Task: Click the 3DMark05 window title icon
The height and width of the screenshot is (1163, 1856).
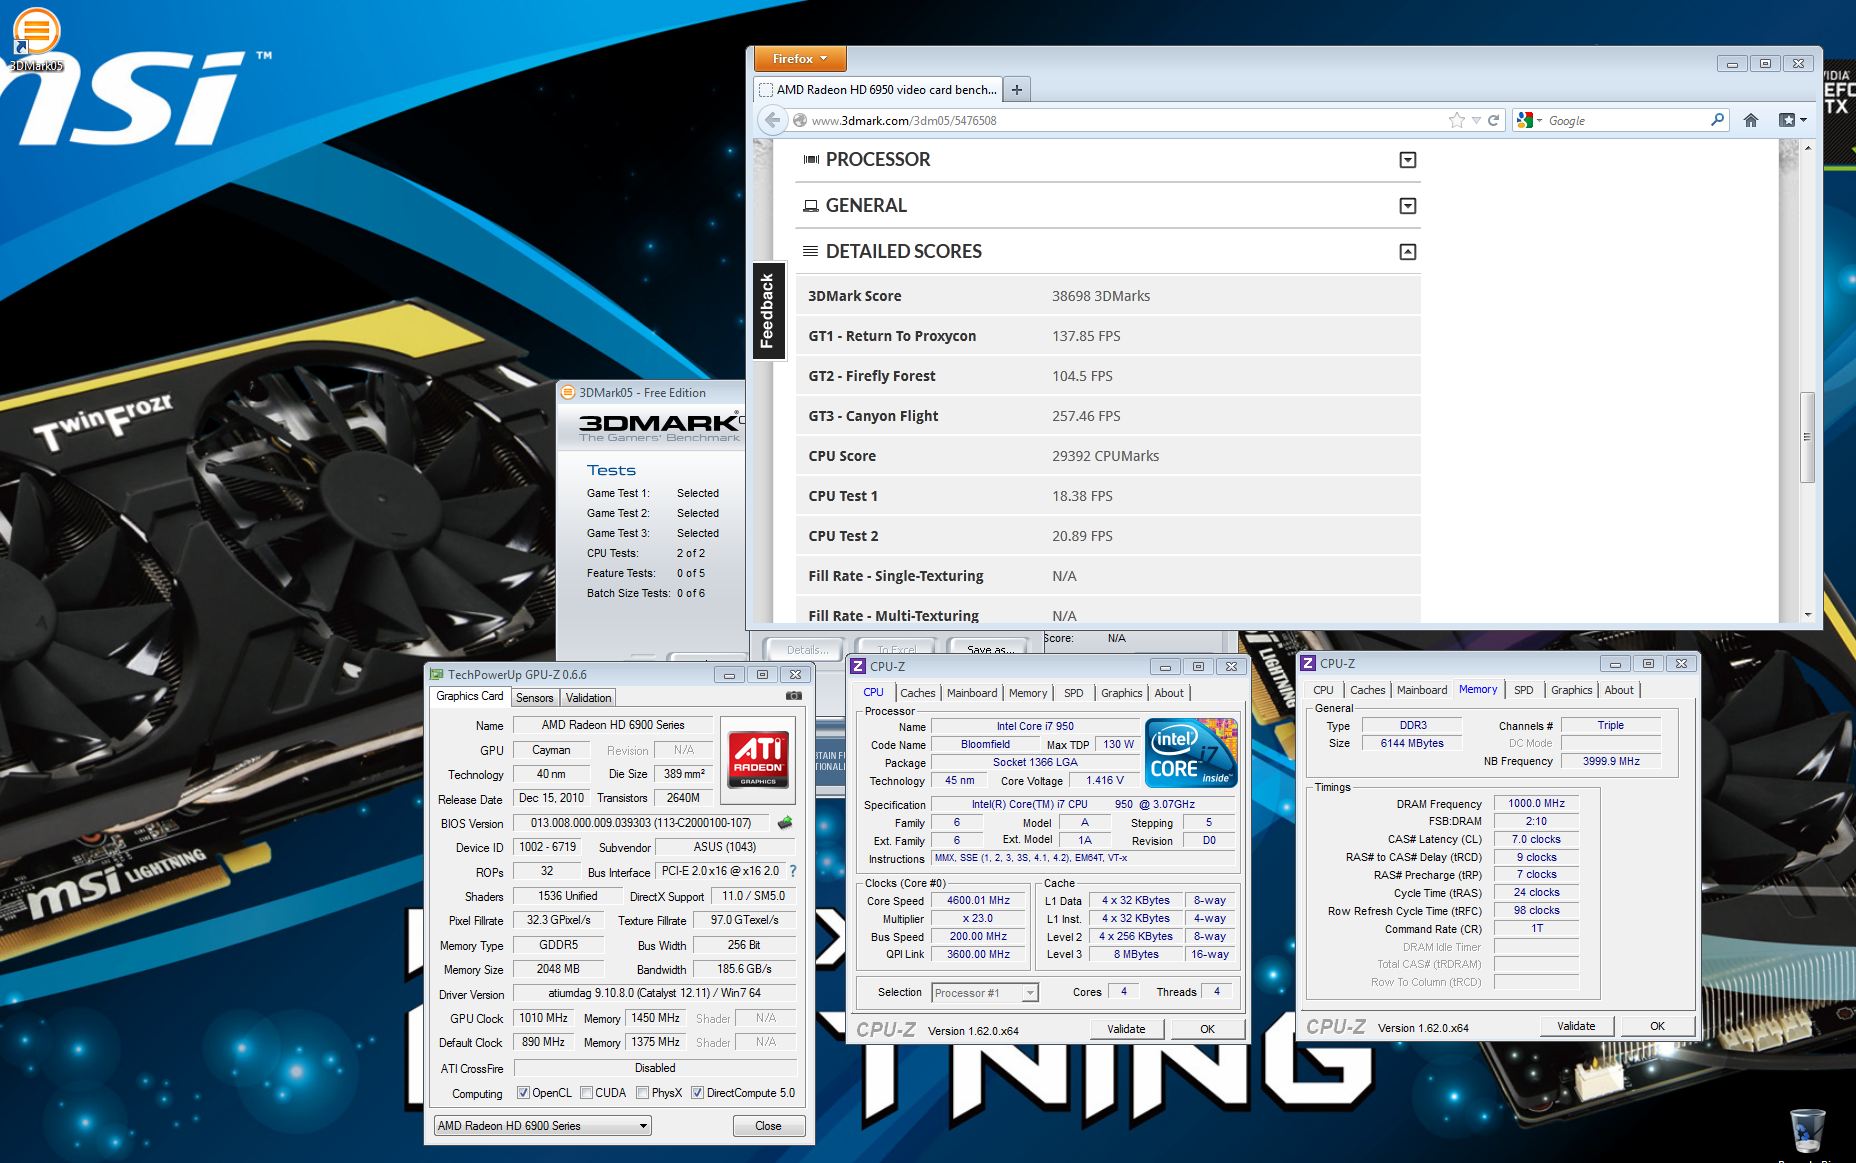Action: tap(568, 392)
